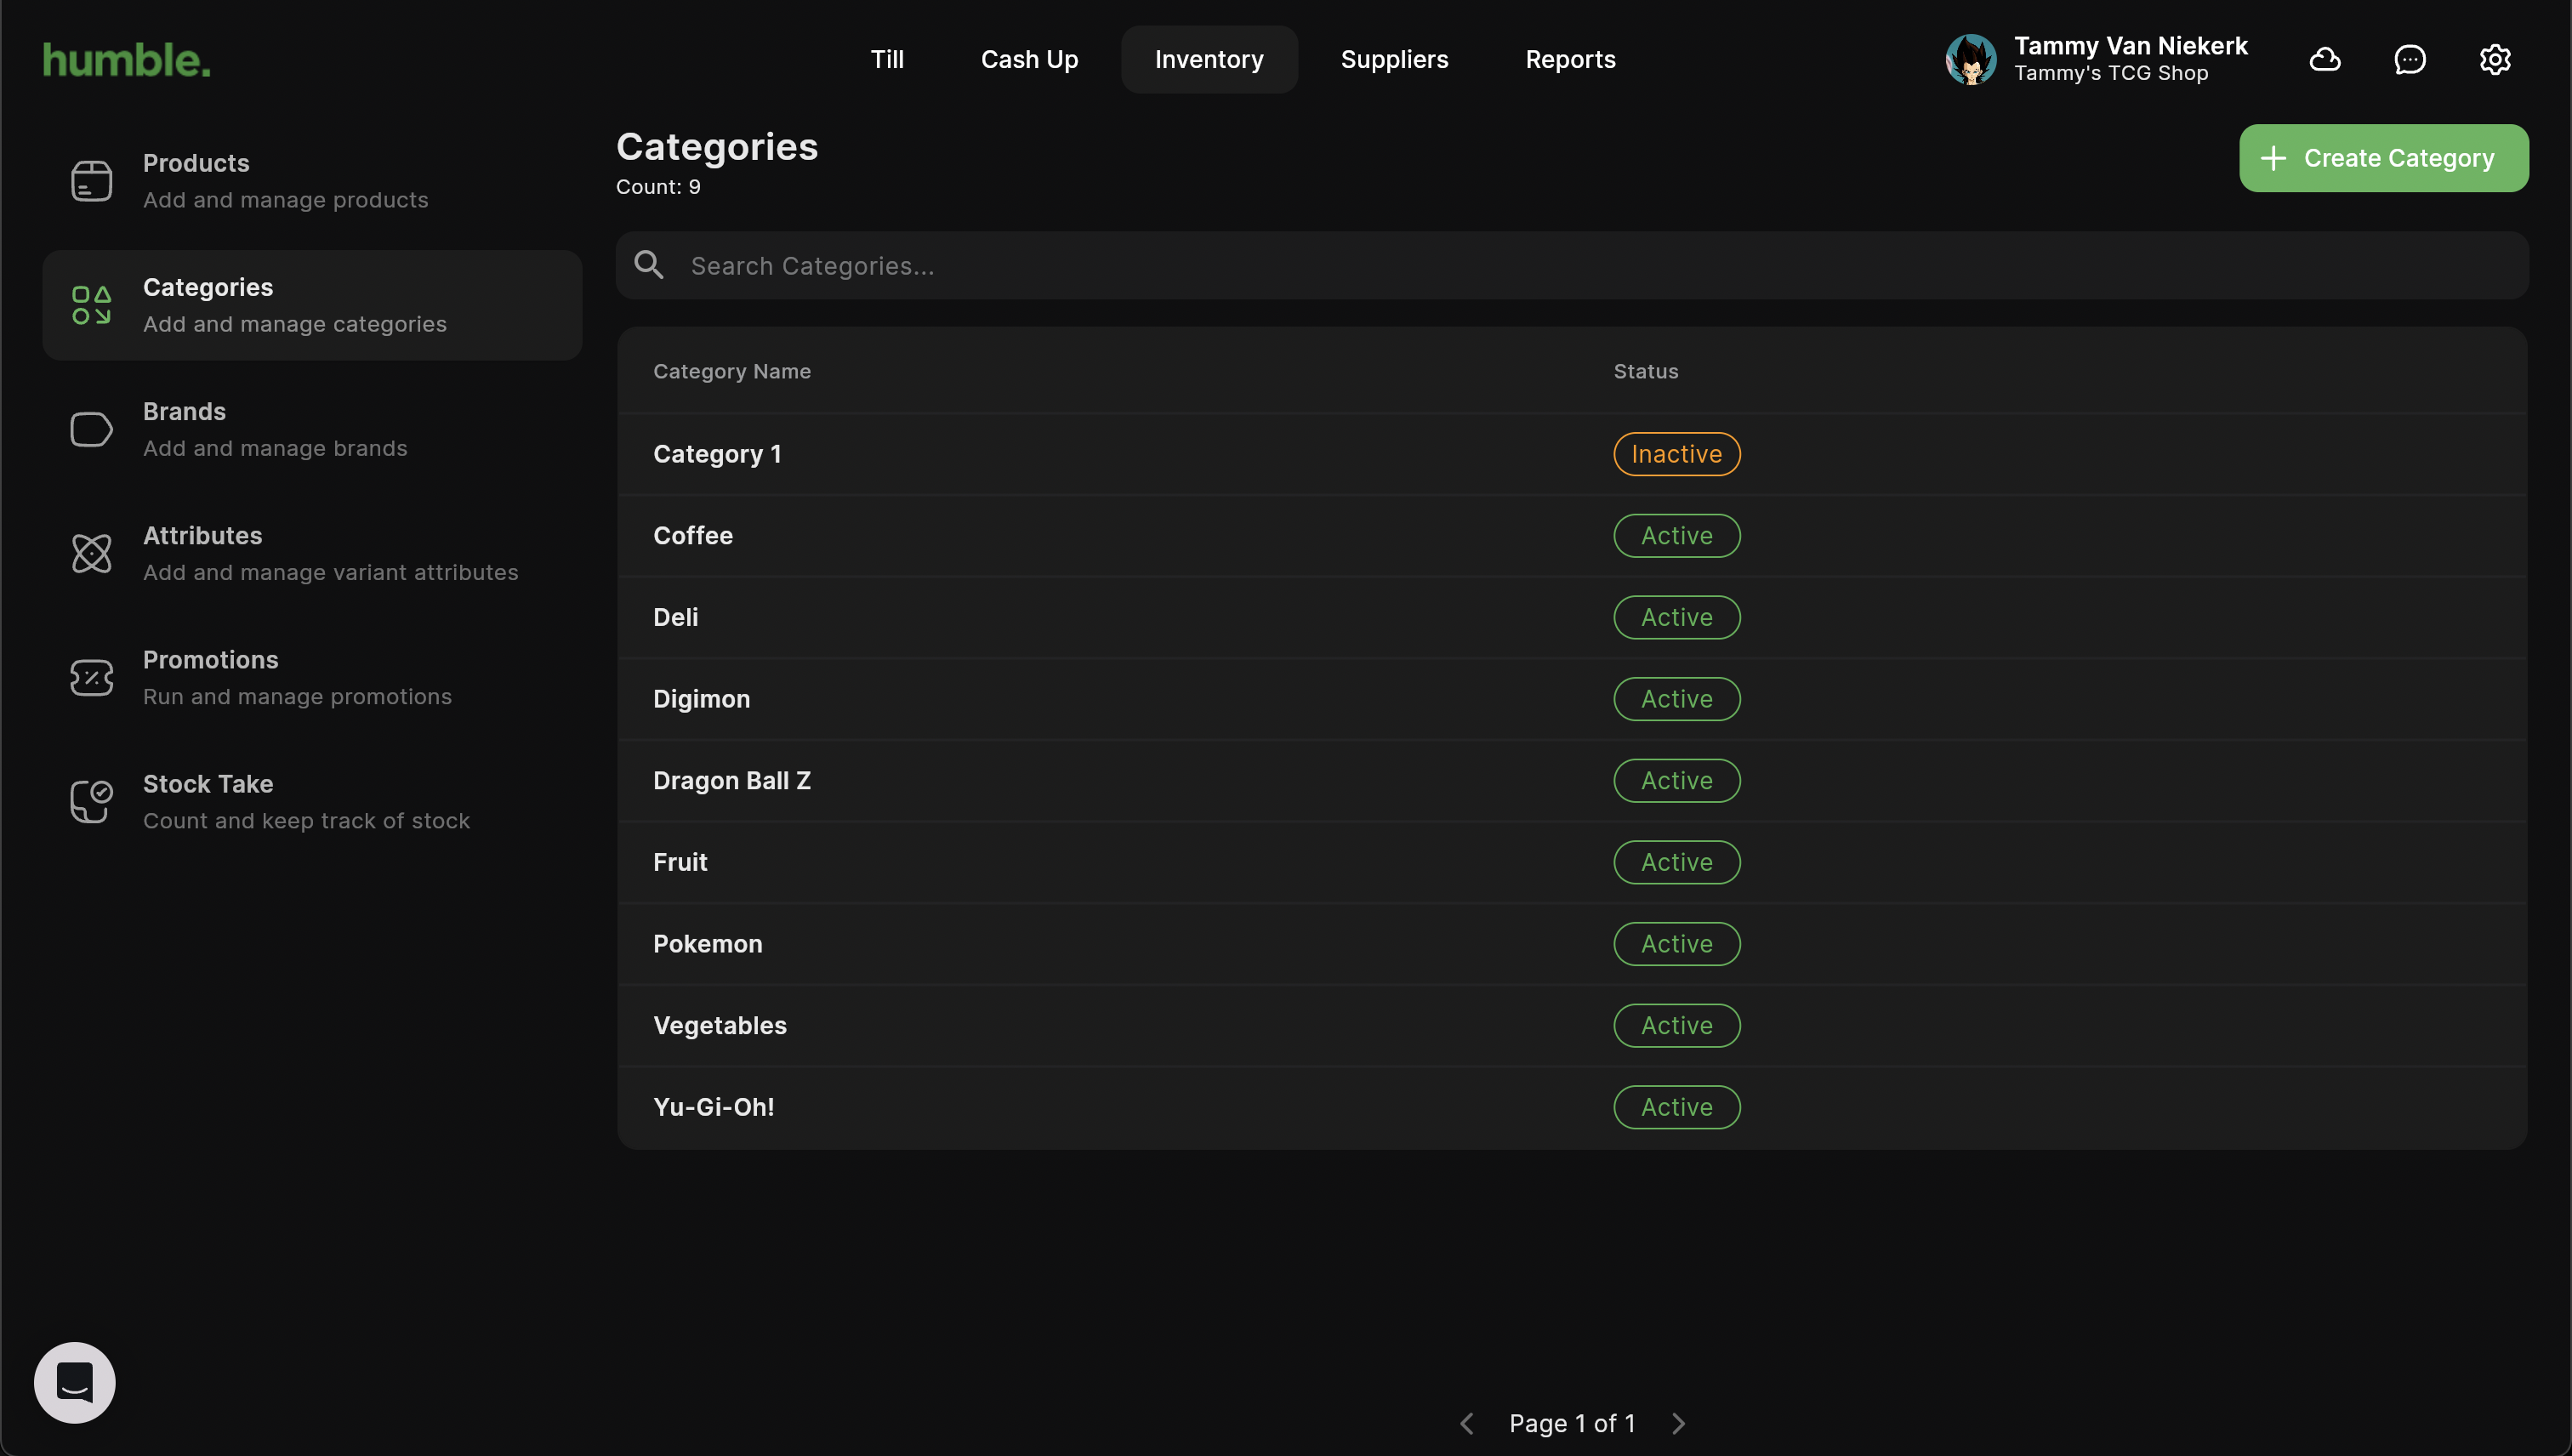
Task: Go to next page chevron
Action: point(1679,1423)
